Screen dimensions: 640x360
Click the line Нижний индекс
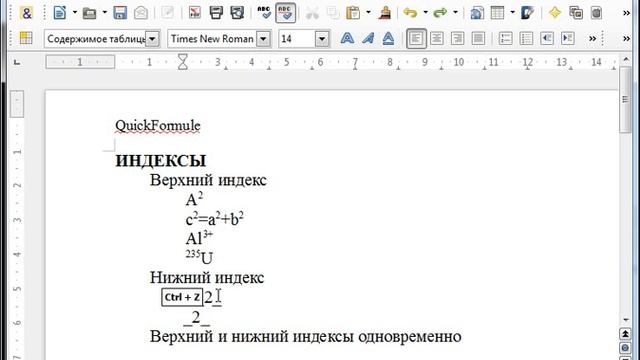207,278
